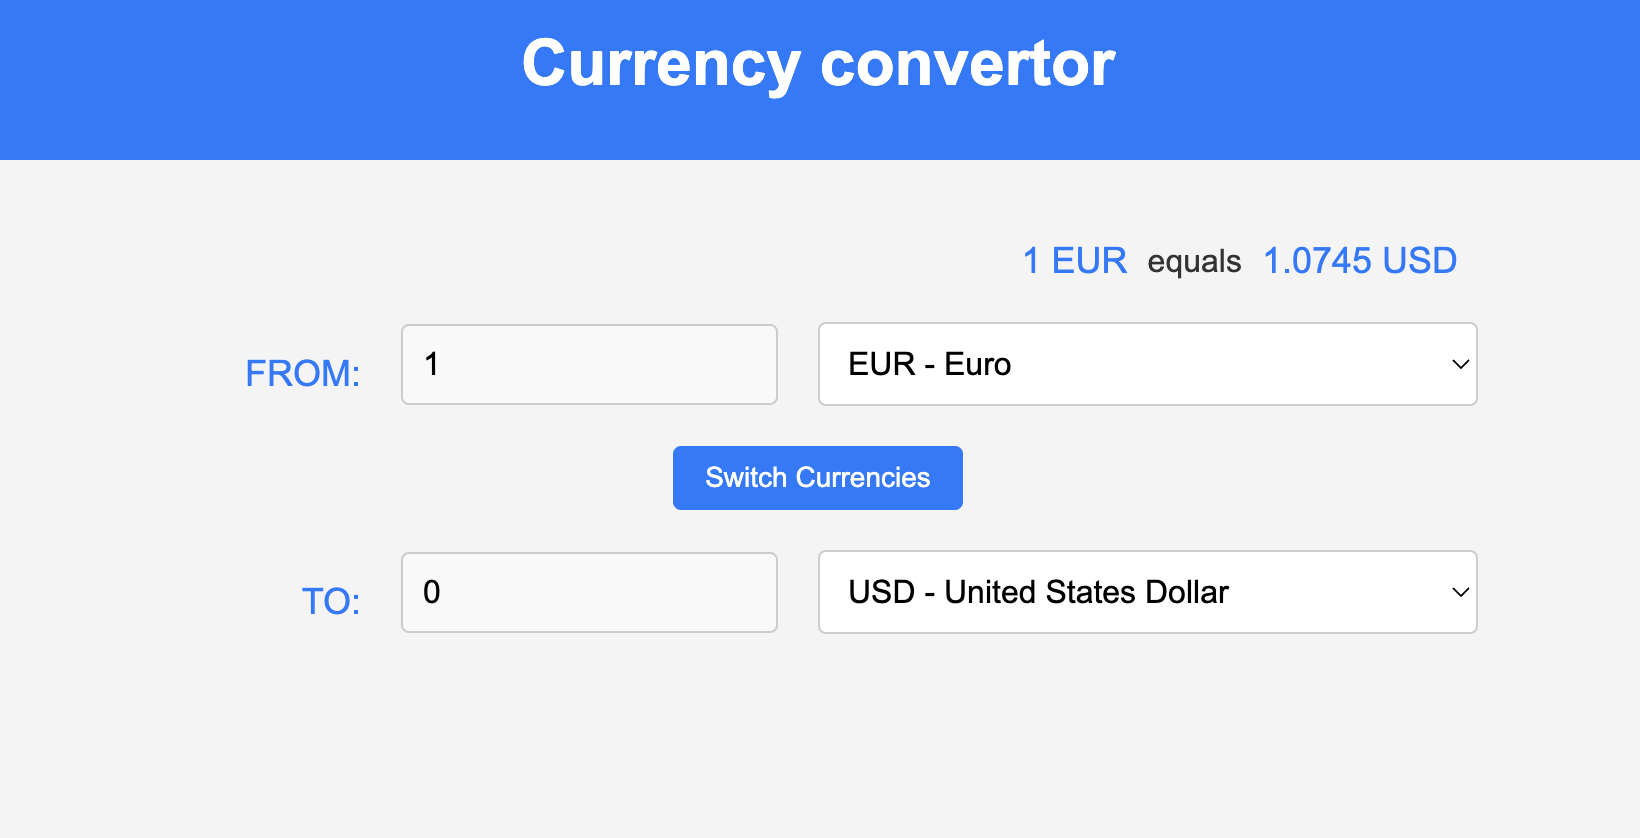Click the FROM: label
Viewport: 1640px width, 838px height.
[x=302, y=373]
